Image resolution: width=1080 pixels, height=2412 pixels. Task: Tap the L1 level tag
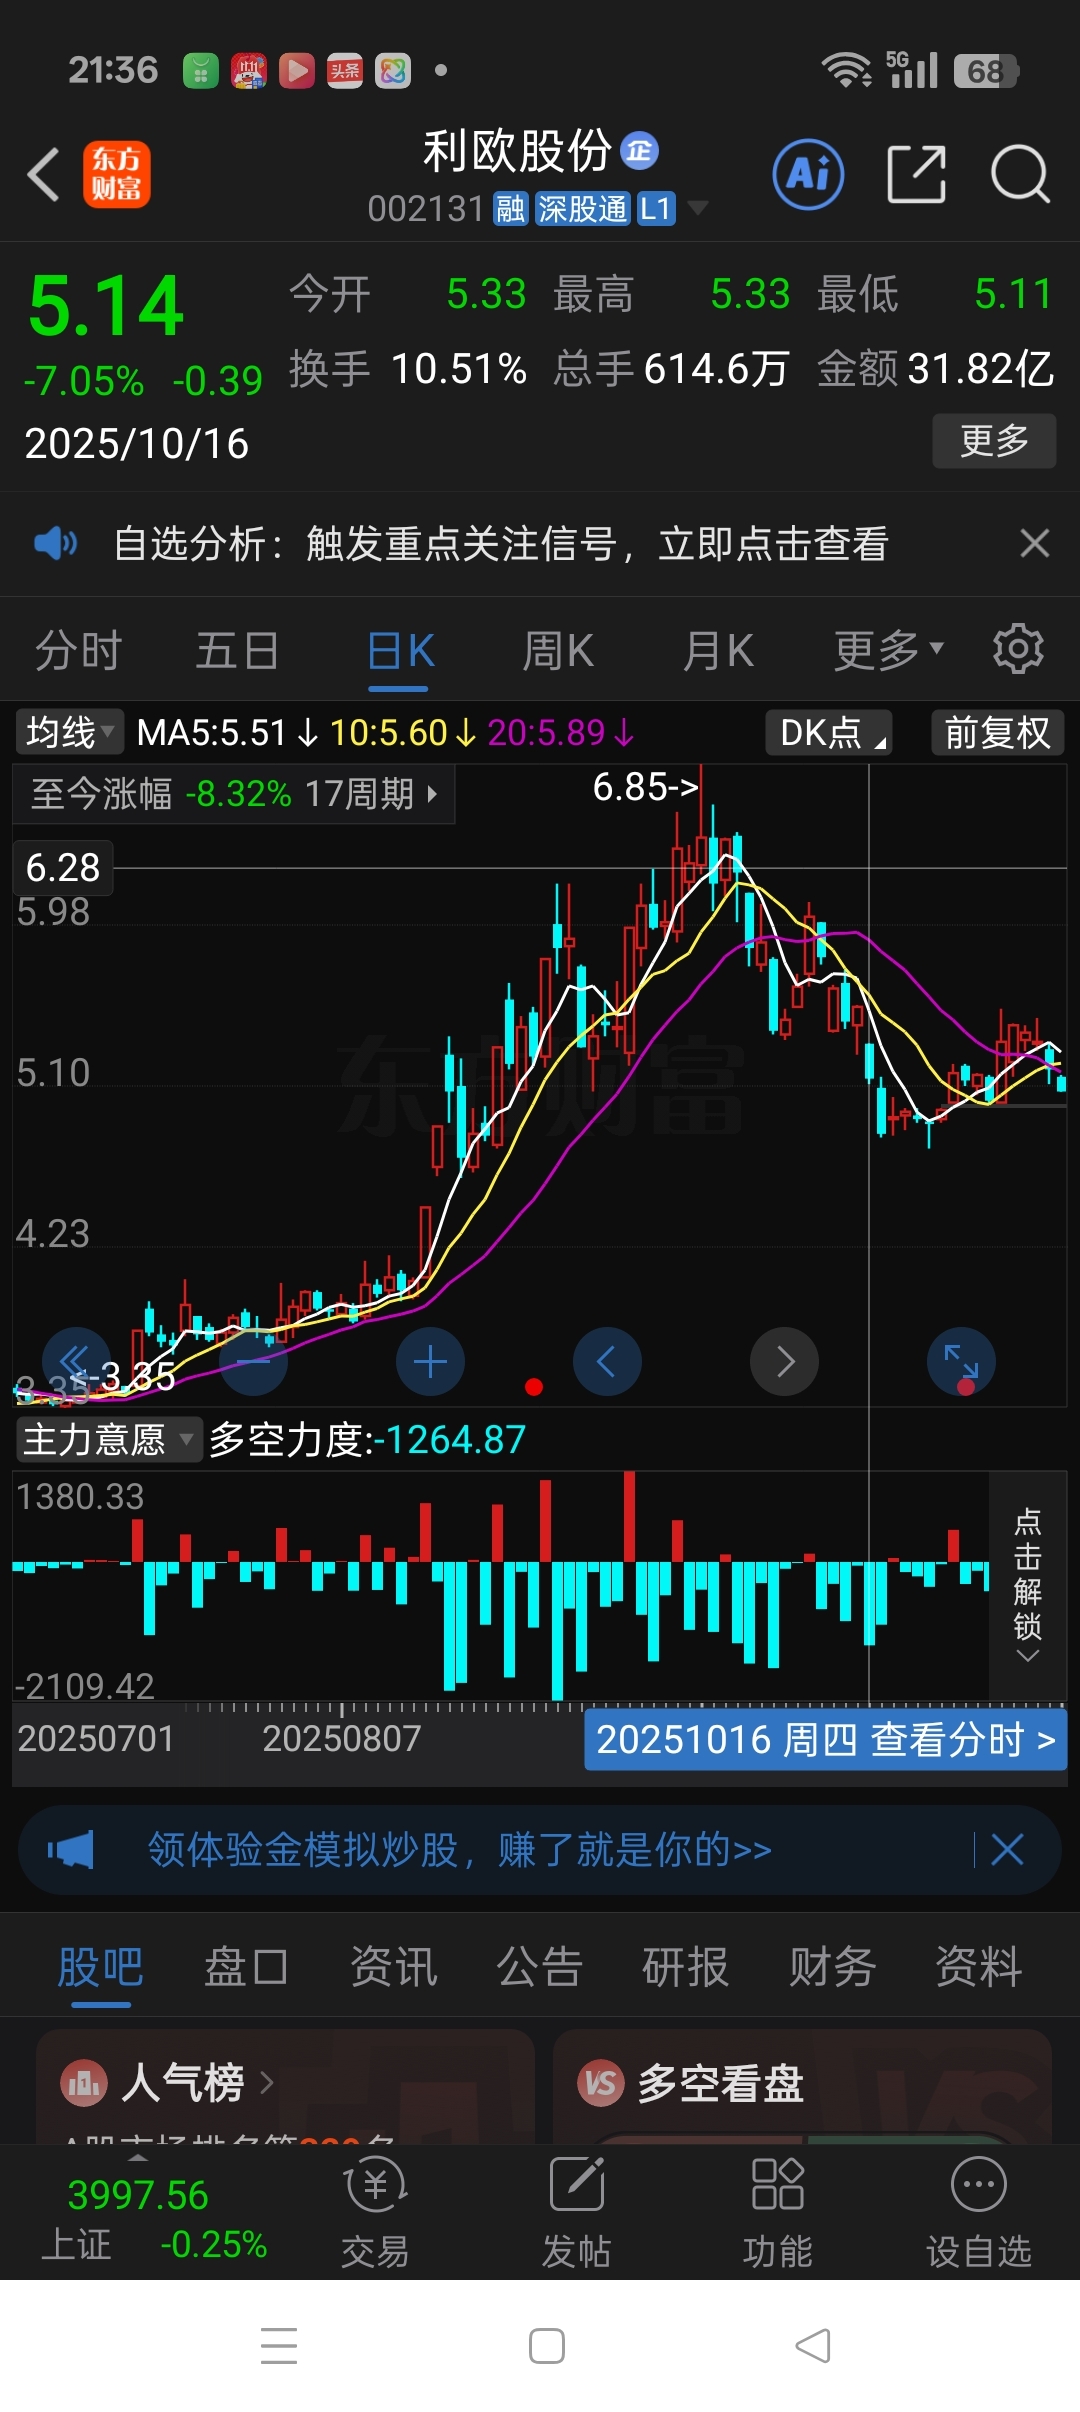[x=655, y=209]
